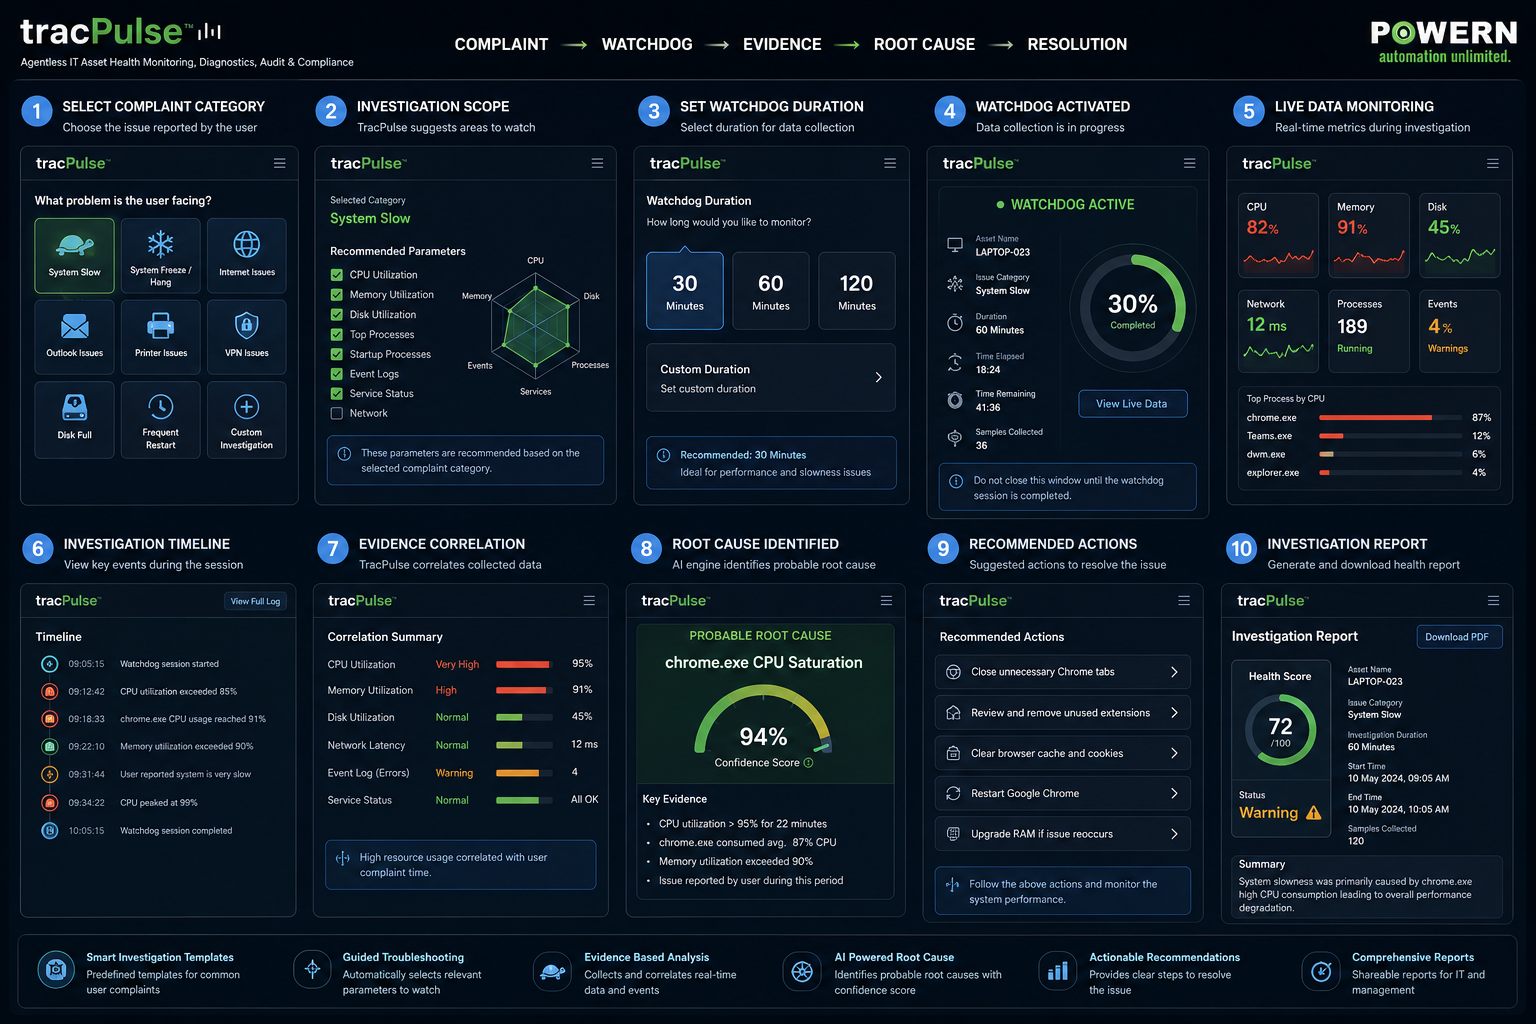The height and width of the screenshot is (1024, 1536).
Task: Open hamburger menu in Investigation Scope panel
Action: tap(597, 163)
